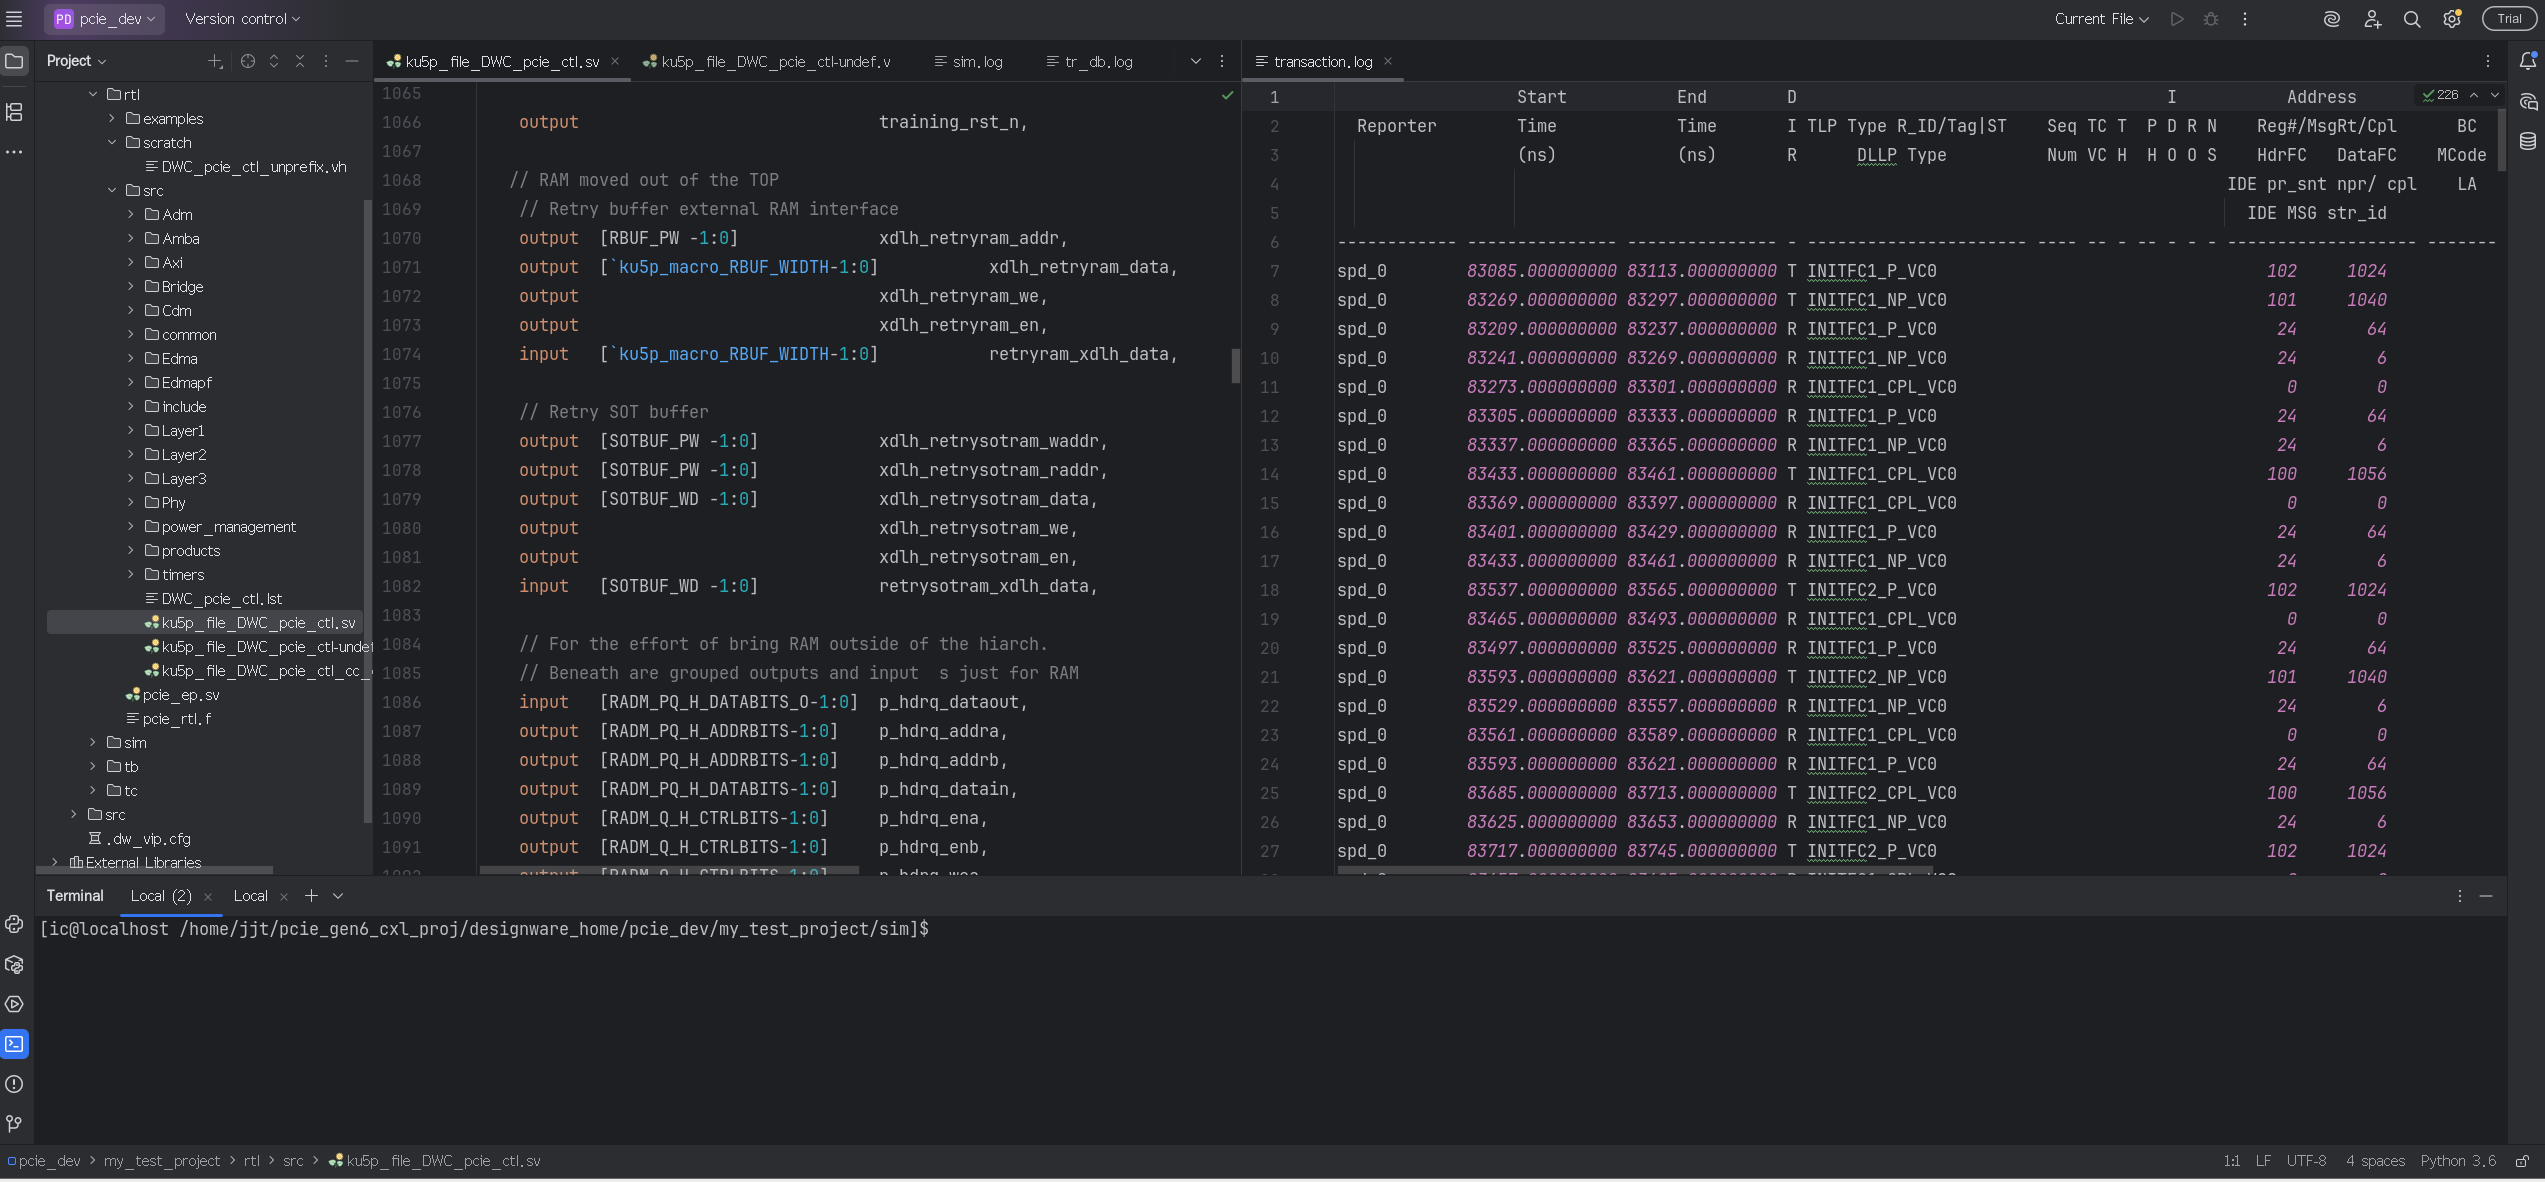The width and height of the screenshot is (2545, 1182).
Task: Open IDE settings gear icon
Action: [2451, 19]
